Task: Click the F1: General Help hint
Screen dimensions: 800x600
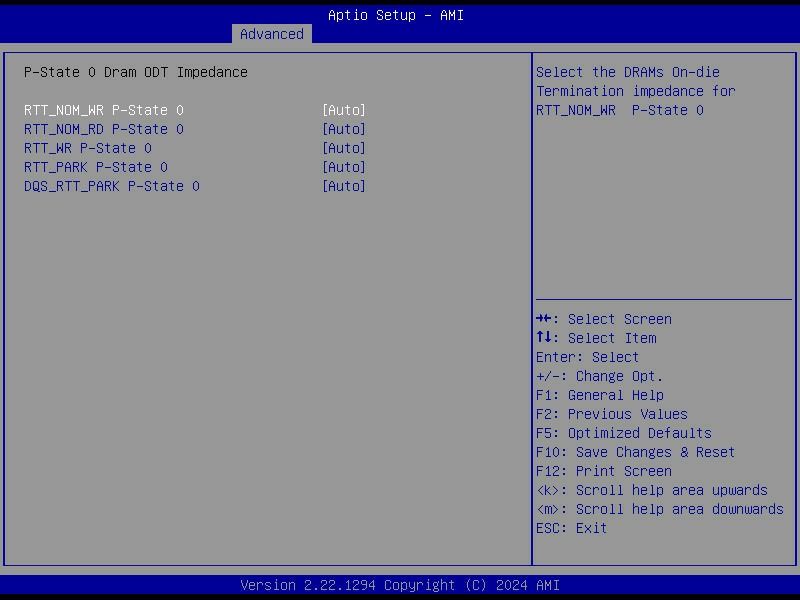Action: click(x=600, y=395)
